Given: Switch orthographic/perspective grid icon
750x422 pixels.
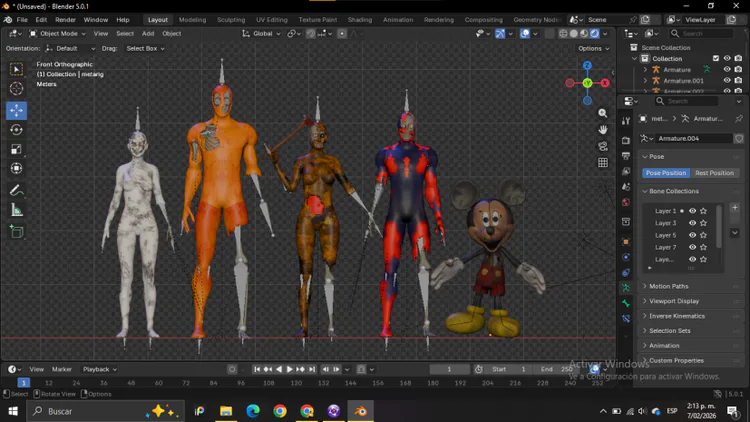Looking at the screenshot, I should 603,163.
